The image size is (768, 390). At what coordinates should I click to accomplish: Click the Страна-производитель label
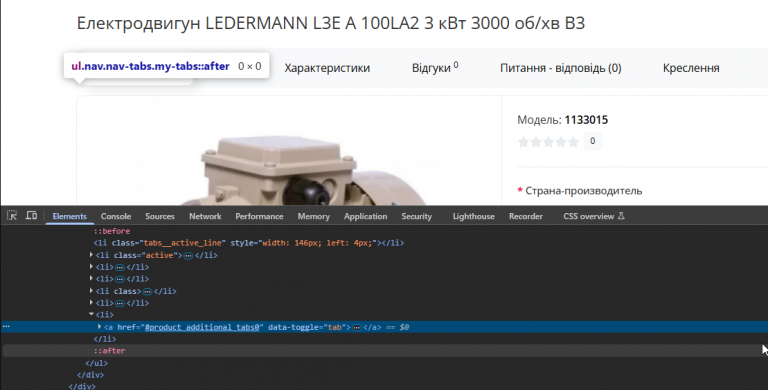[583, 191]
